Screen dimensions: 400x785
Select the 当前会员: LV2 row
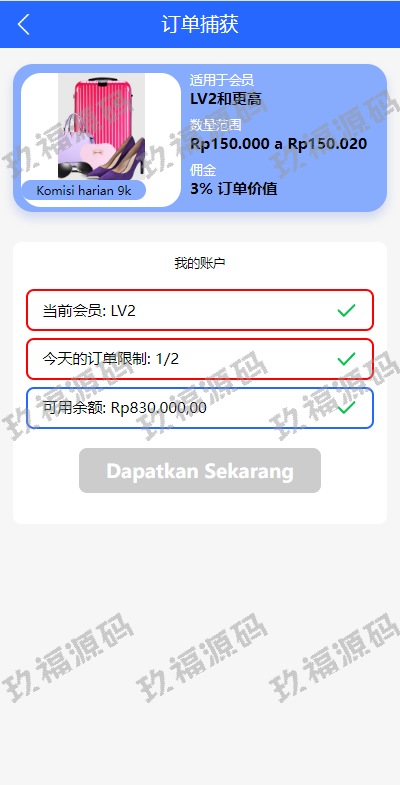[200, 310]
